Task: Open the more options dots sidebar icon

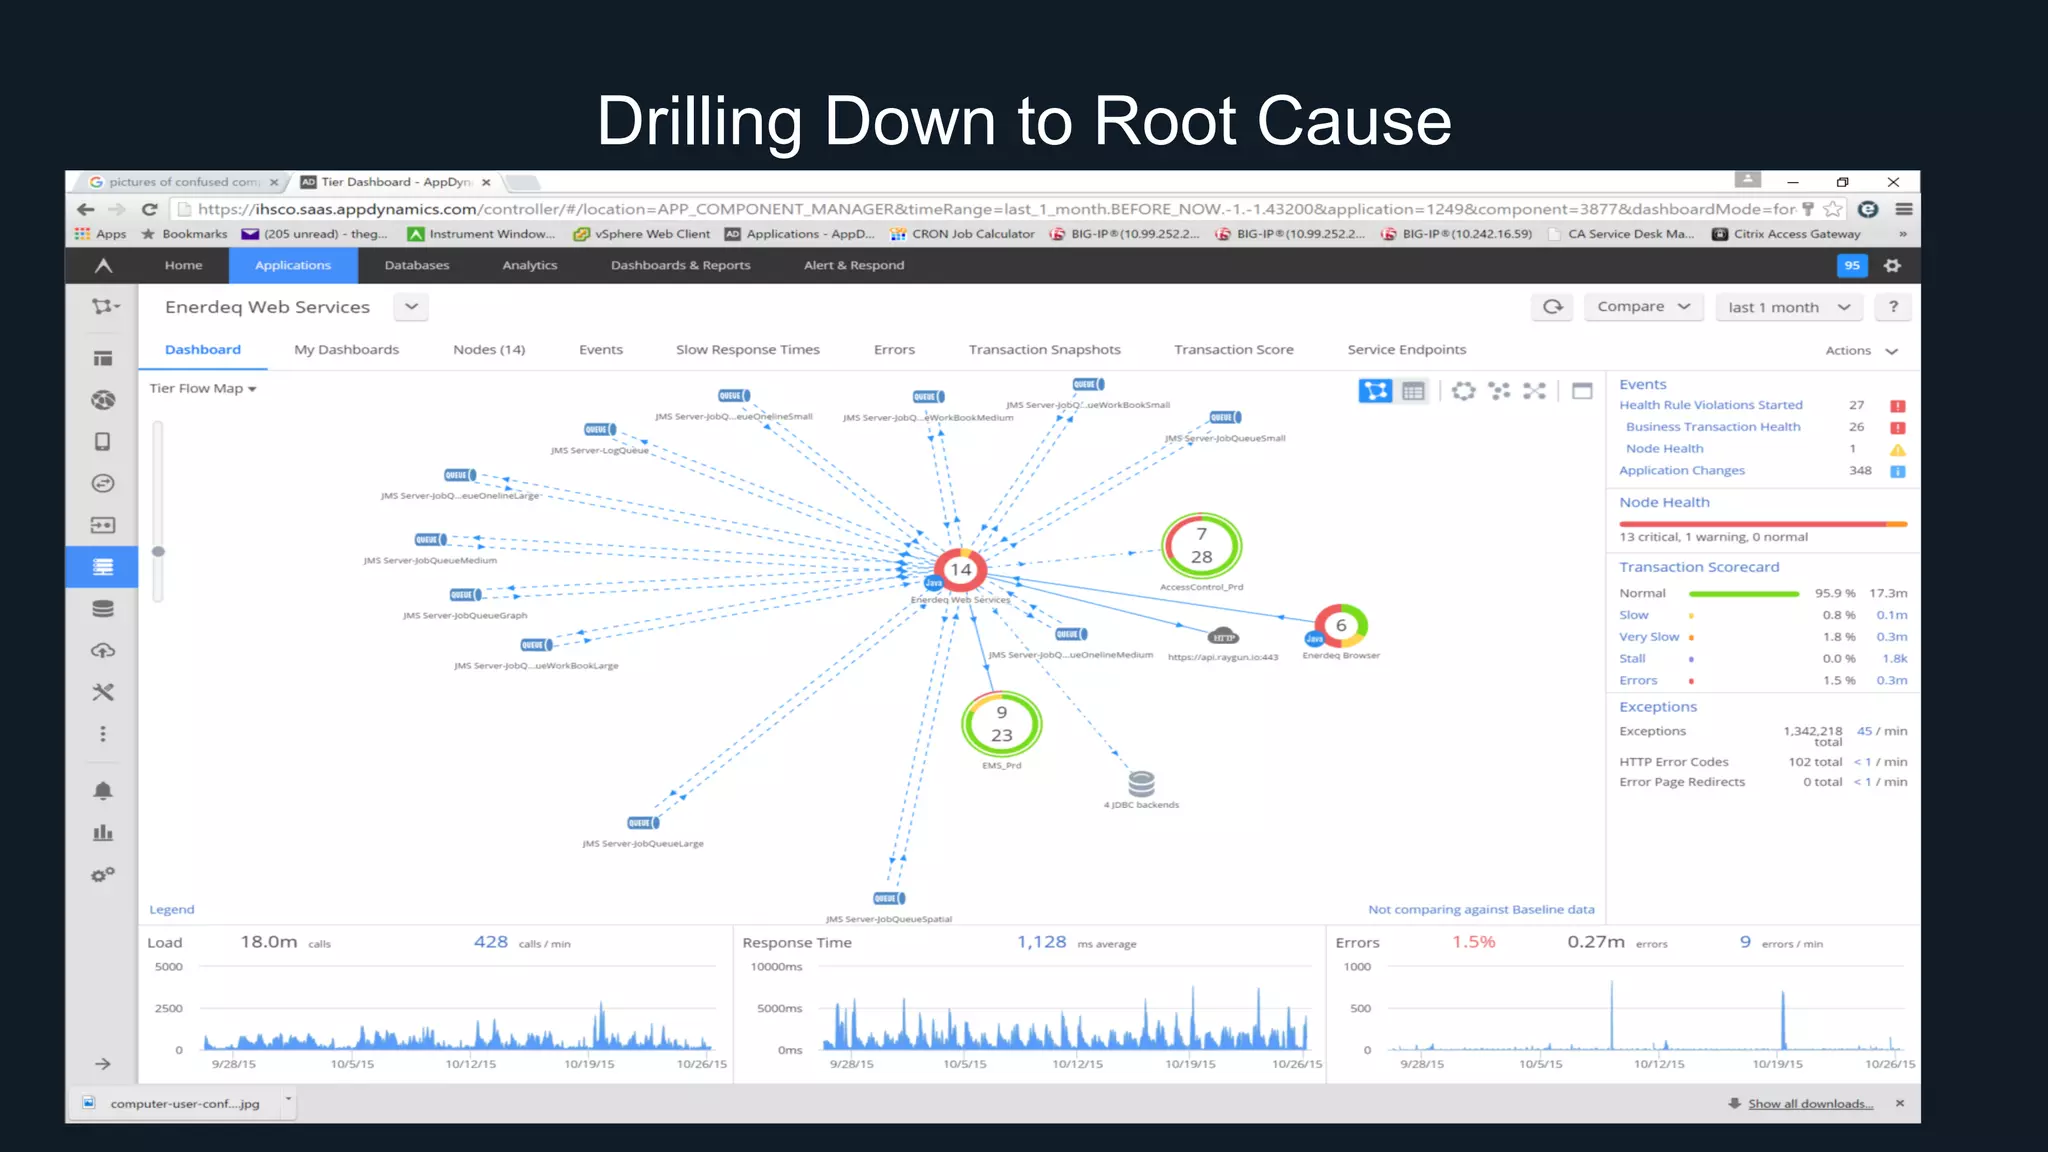Action: [103, 734]
